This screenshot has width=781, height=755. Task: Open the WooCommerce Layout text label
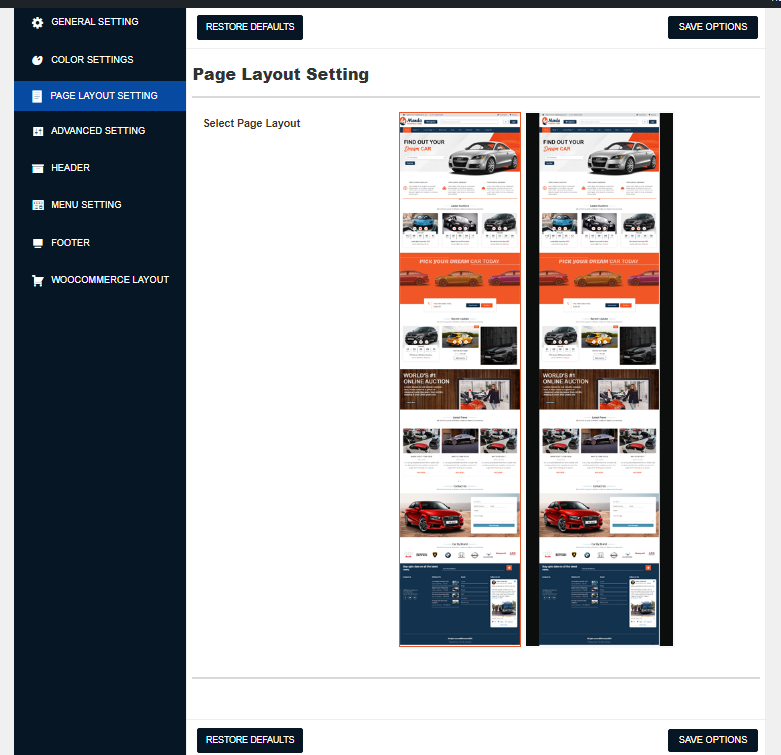coord(110,280)
